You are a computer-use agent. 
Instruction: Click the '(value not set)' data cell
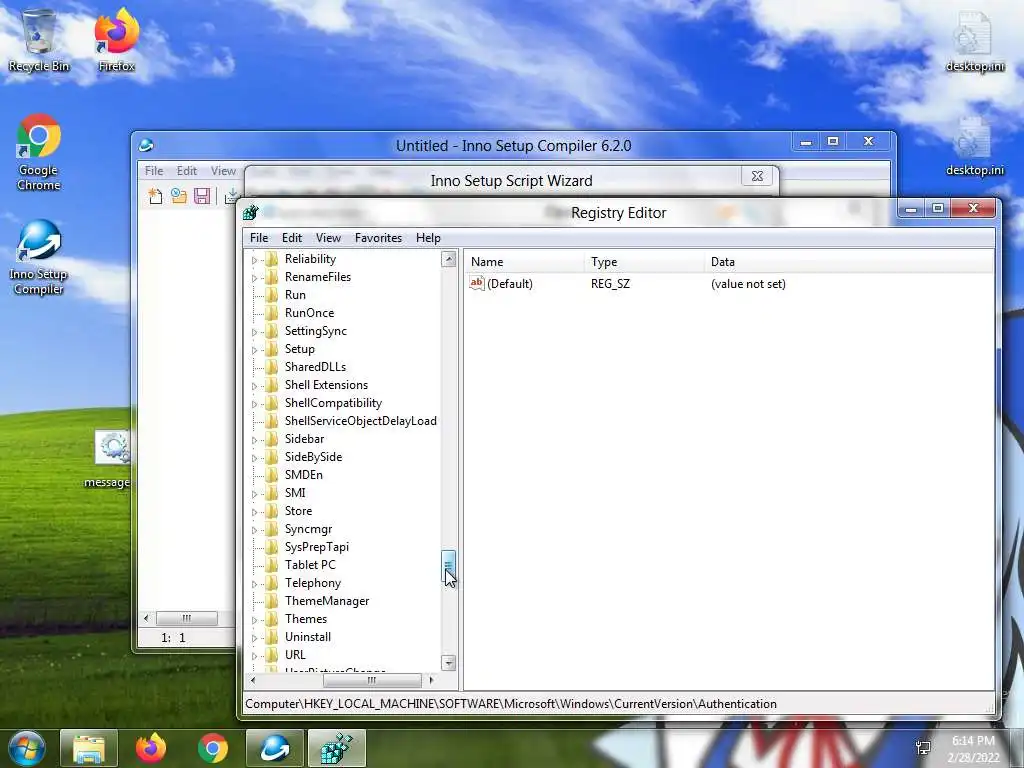(748, 284)
